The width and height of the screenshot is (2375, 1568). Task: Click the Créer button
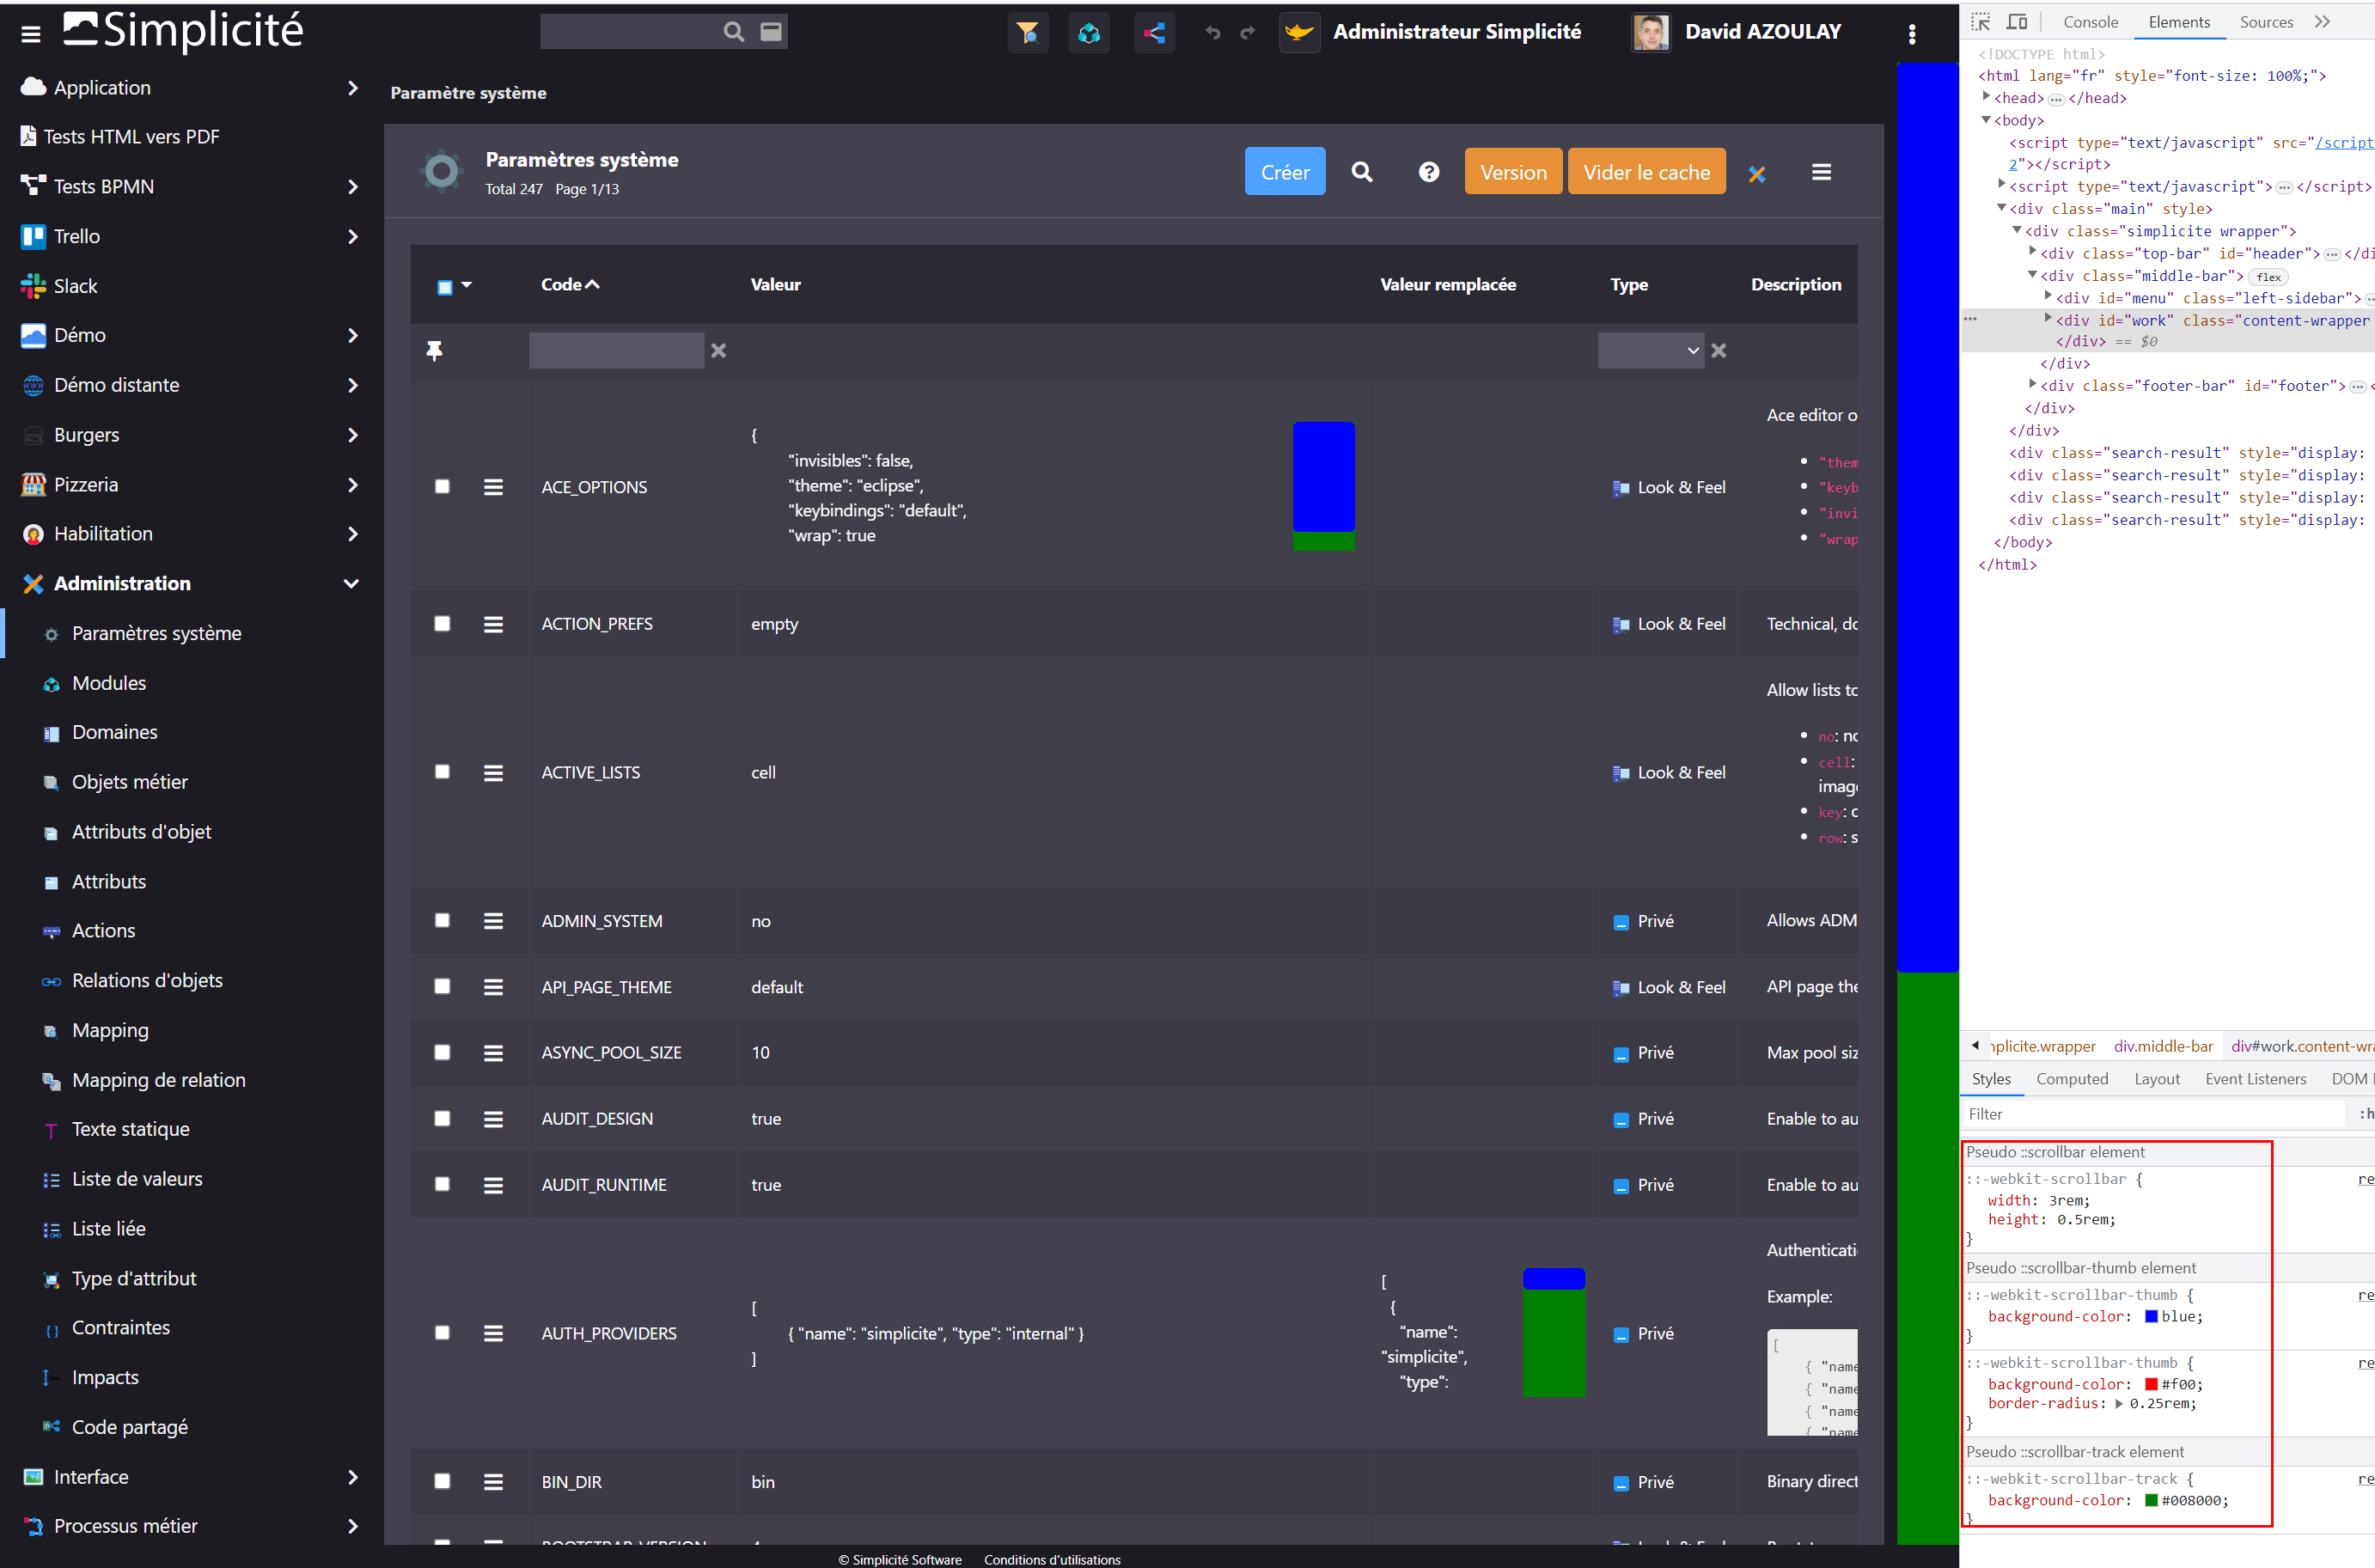1285,172
